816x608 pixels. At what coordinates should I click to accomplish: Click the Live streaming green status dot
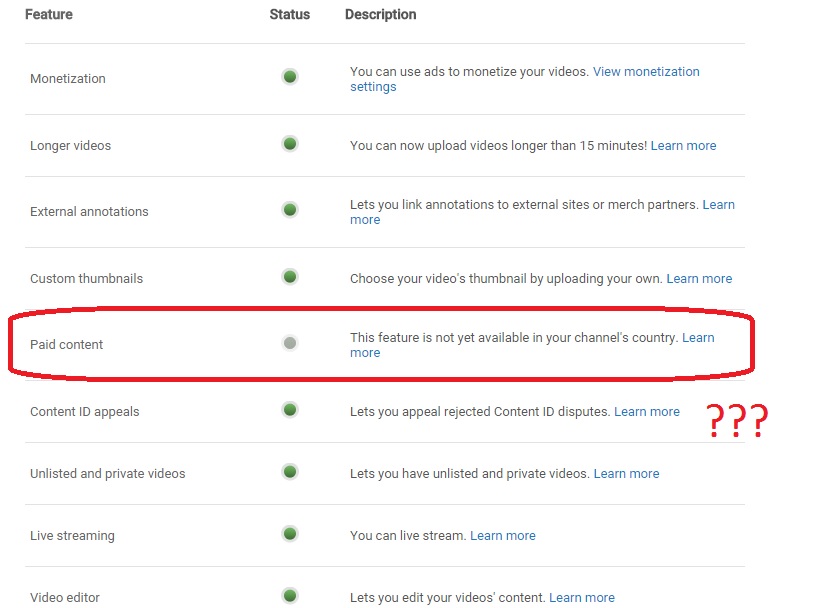(290, 534)
